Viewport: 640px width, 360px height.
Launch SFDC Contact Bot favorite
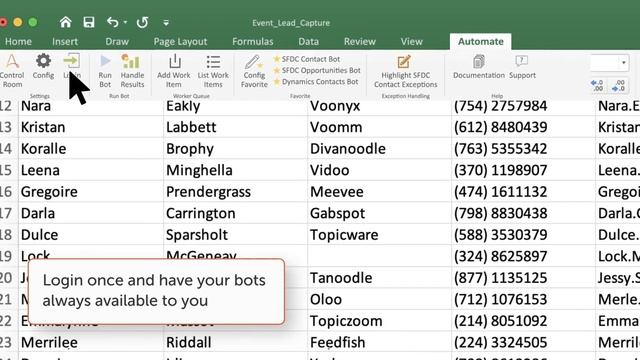point(307,59)
